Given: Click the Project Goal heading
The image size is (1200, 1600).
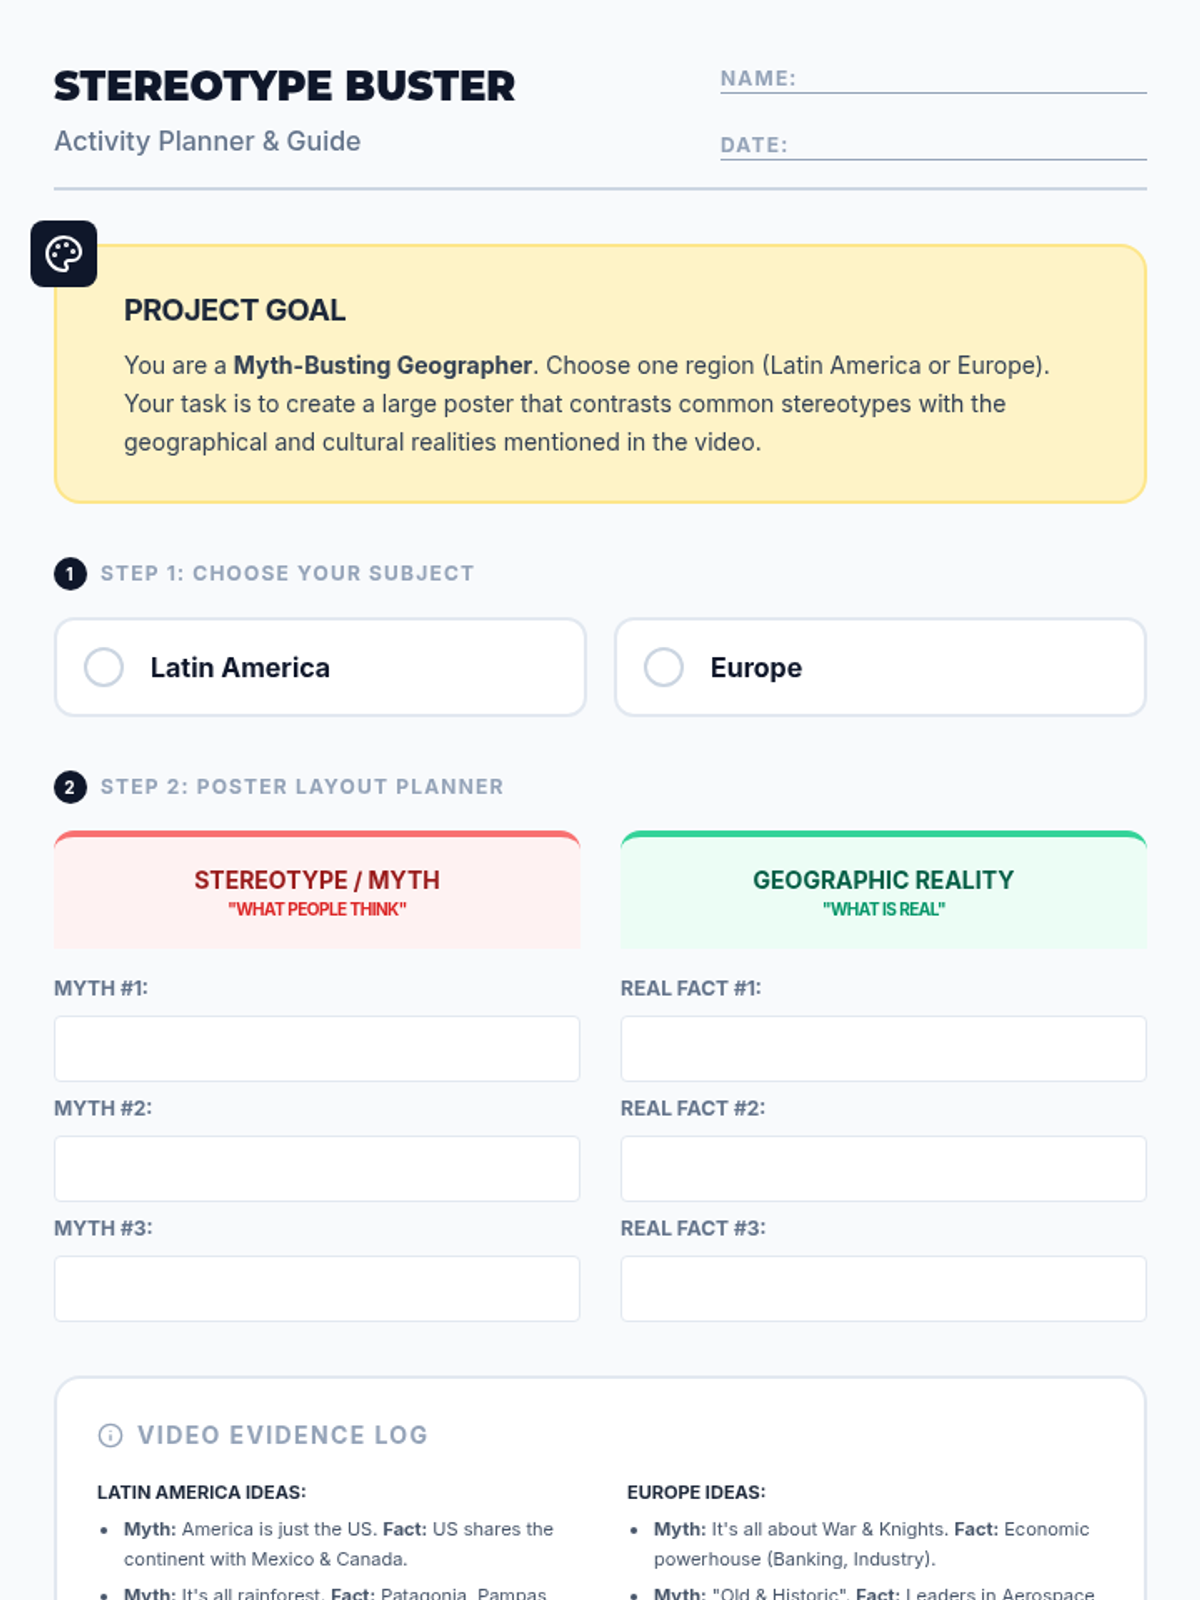Looking at the screenshot, I should 235,311.
